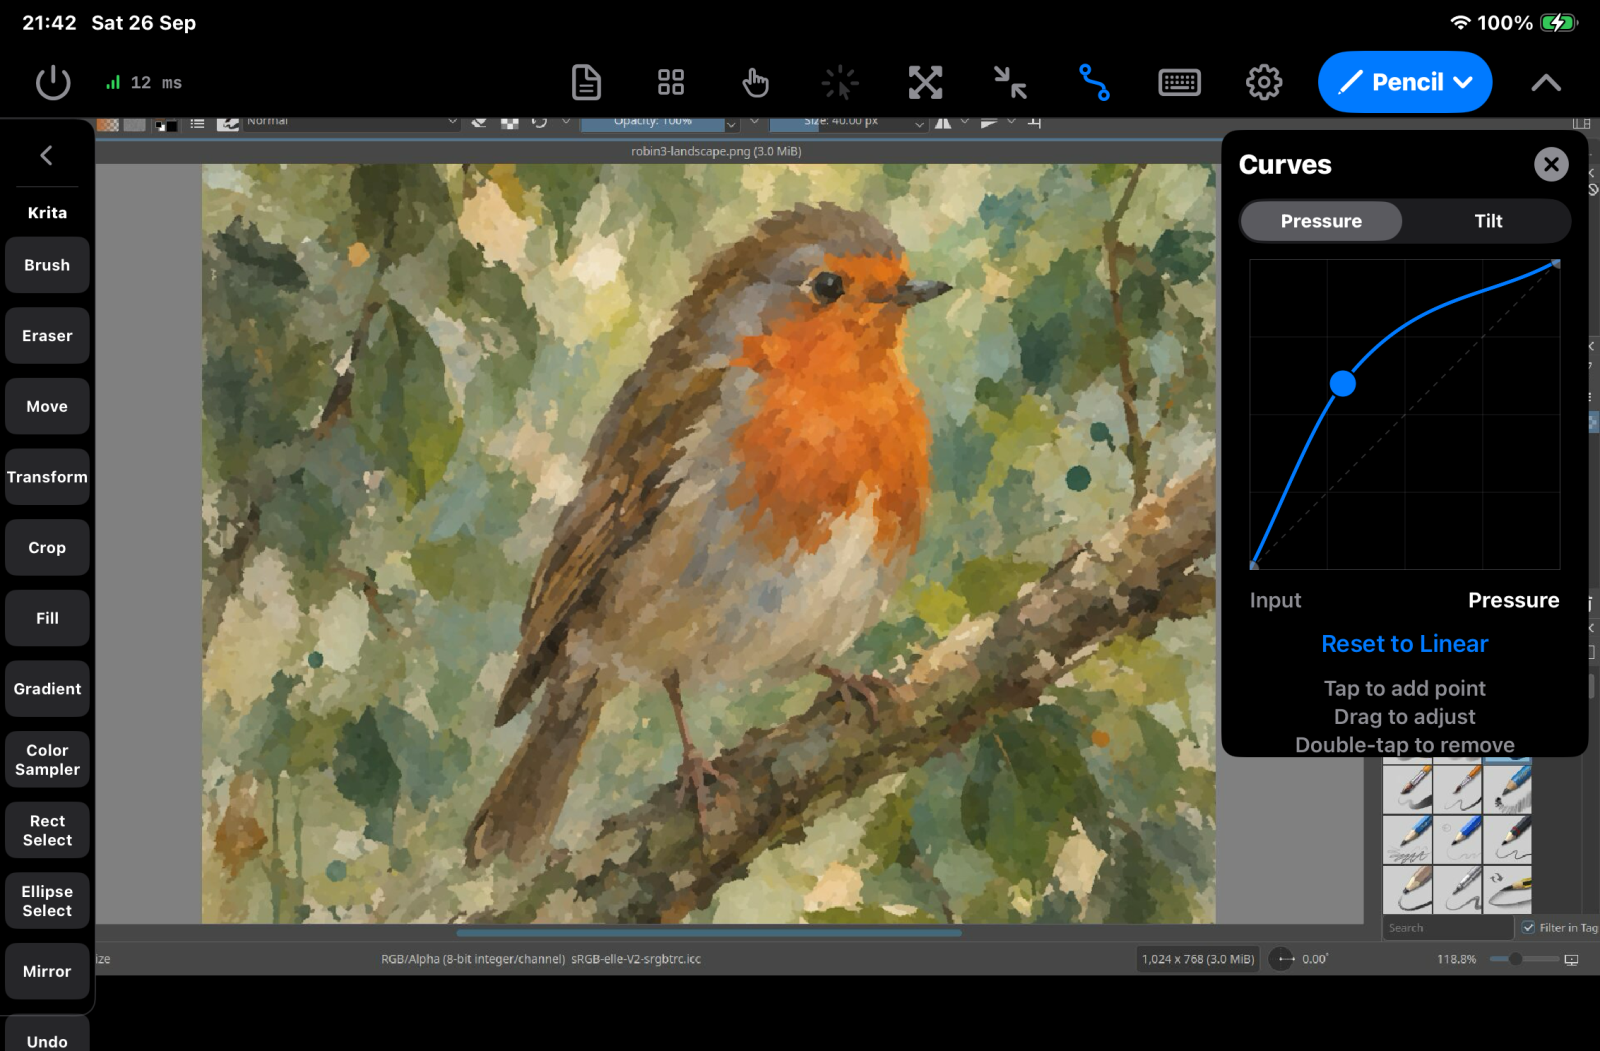The height and width of the screenshot is (1051, 1600).
Task: Open the document file icon in top toolbar
Action: tap(586, 83)
